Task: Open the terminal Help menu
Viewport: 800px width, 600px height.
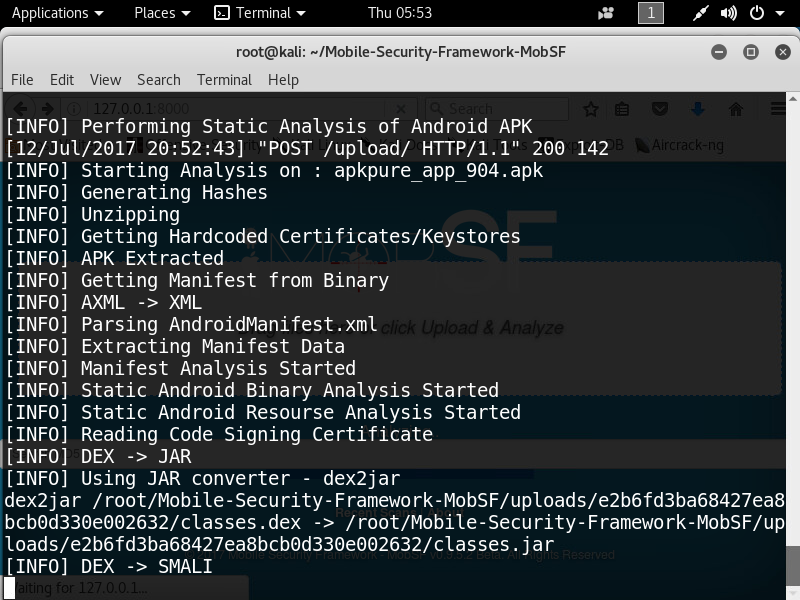Action: (x=283, y=80)
